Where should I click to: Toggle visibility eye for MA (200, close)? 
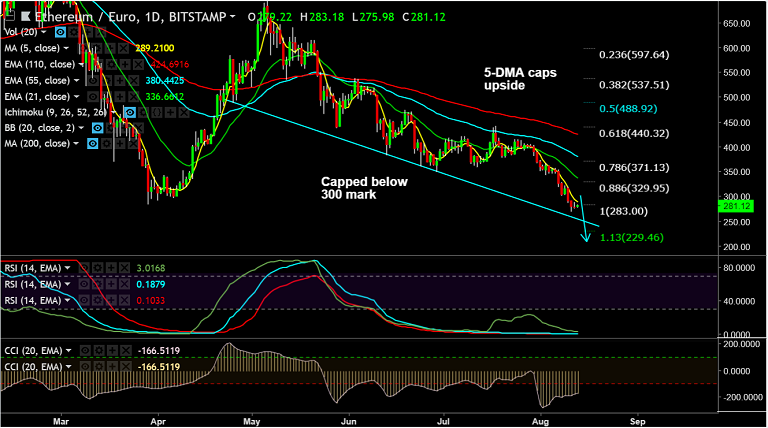(x=93, y=143)
